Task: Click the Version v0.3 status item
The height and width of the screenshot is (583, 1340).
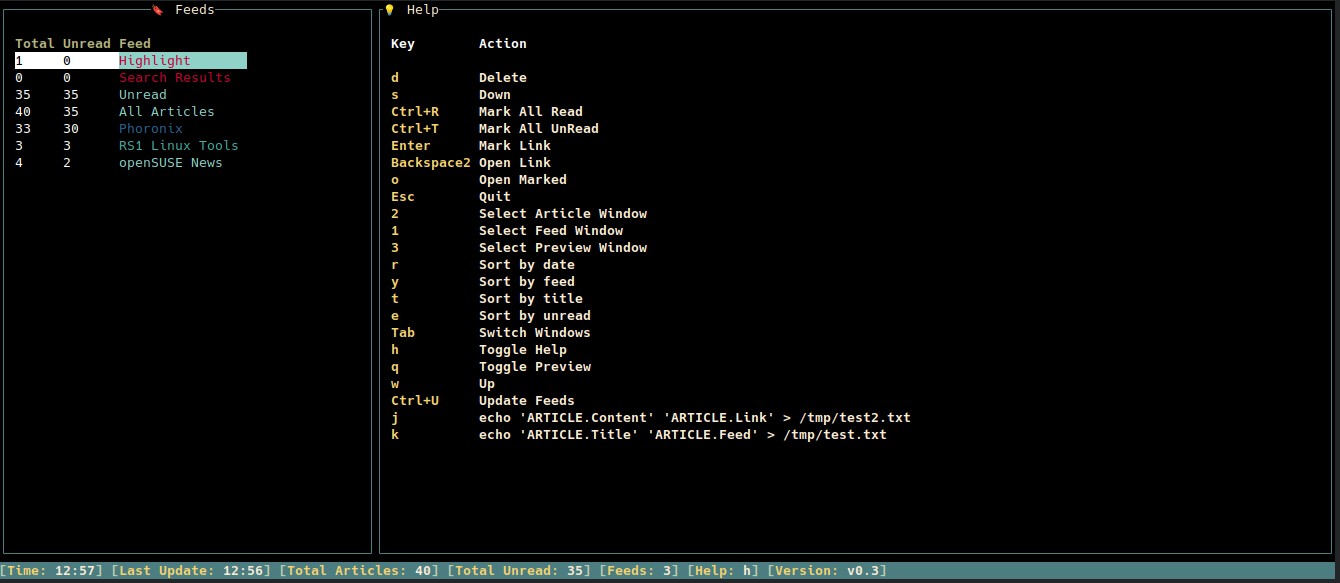Action: pyautogui.click(x=827, y=571)
